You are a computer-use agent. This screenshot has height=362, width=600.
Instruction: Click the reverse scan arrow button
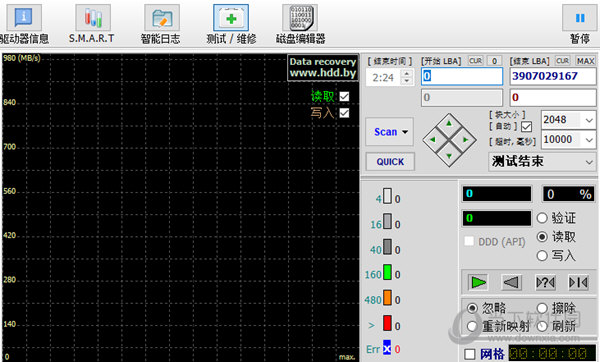(511, 283)
